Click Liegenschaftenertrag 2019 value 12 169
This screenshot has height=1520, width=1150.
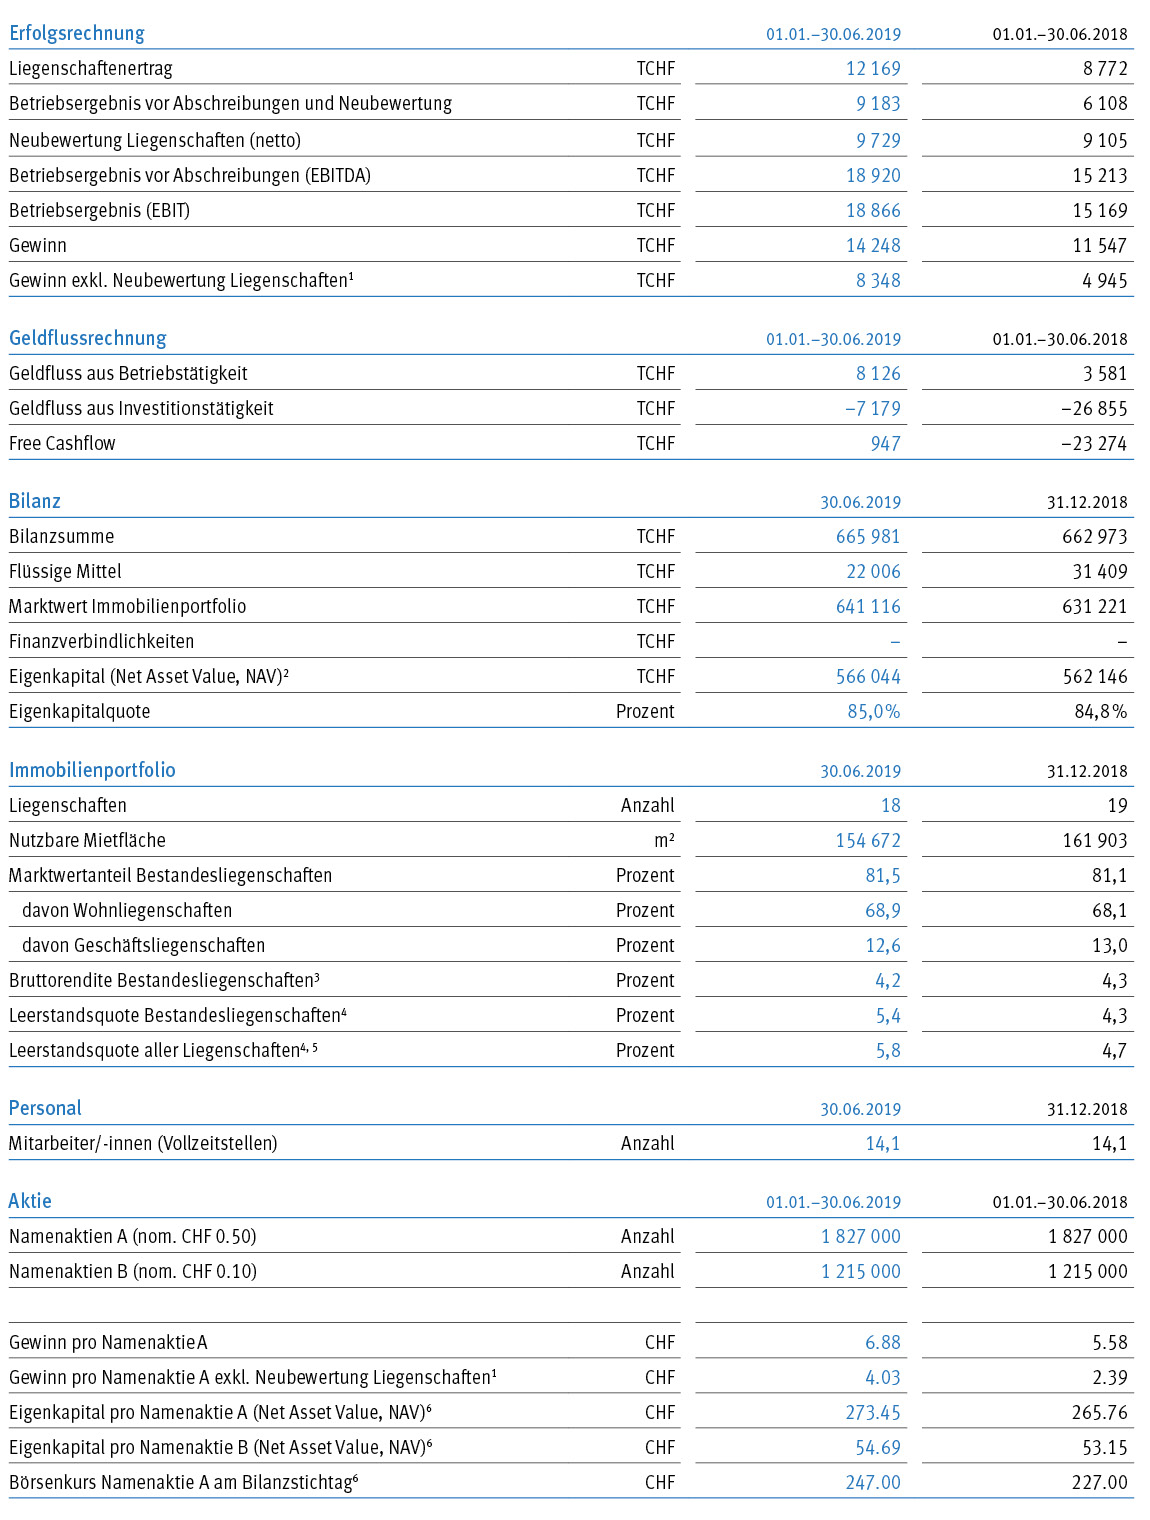(x=873, y=69)
